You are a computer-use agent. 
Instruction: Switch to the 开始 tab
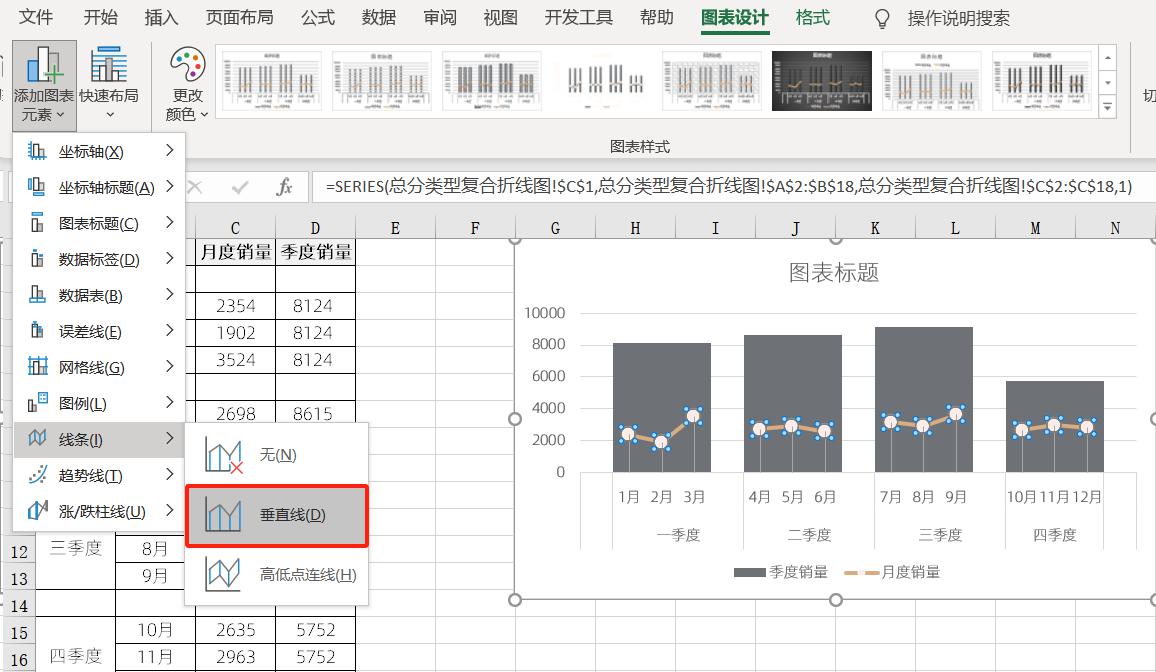click(x=100, y=17)
